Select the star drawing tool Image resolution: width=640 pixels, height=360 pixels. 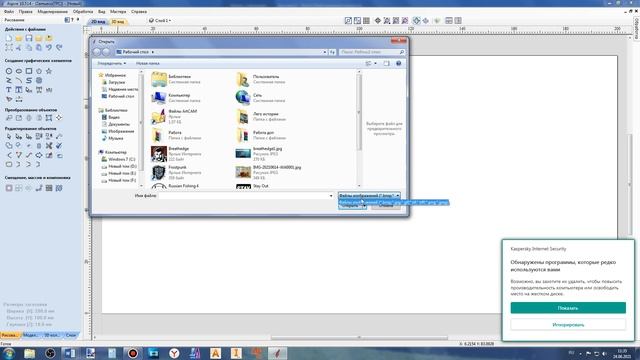click(x=49, y=71)
